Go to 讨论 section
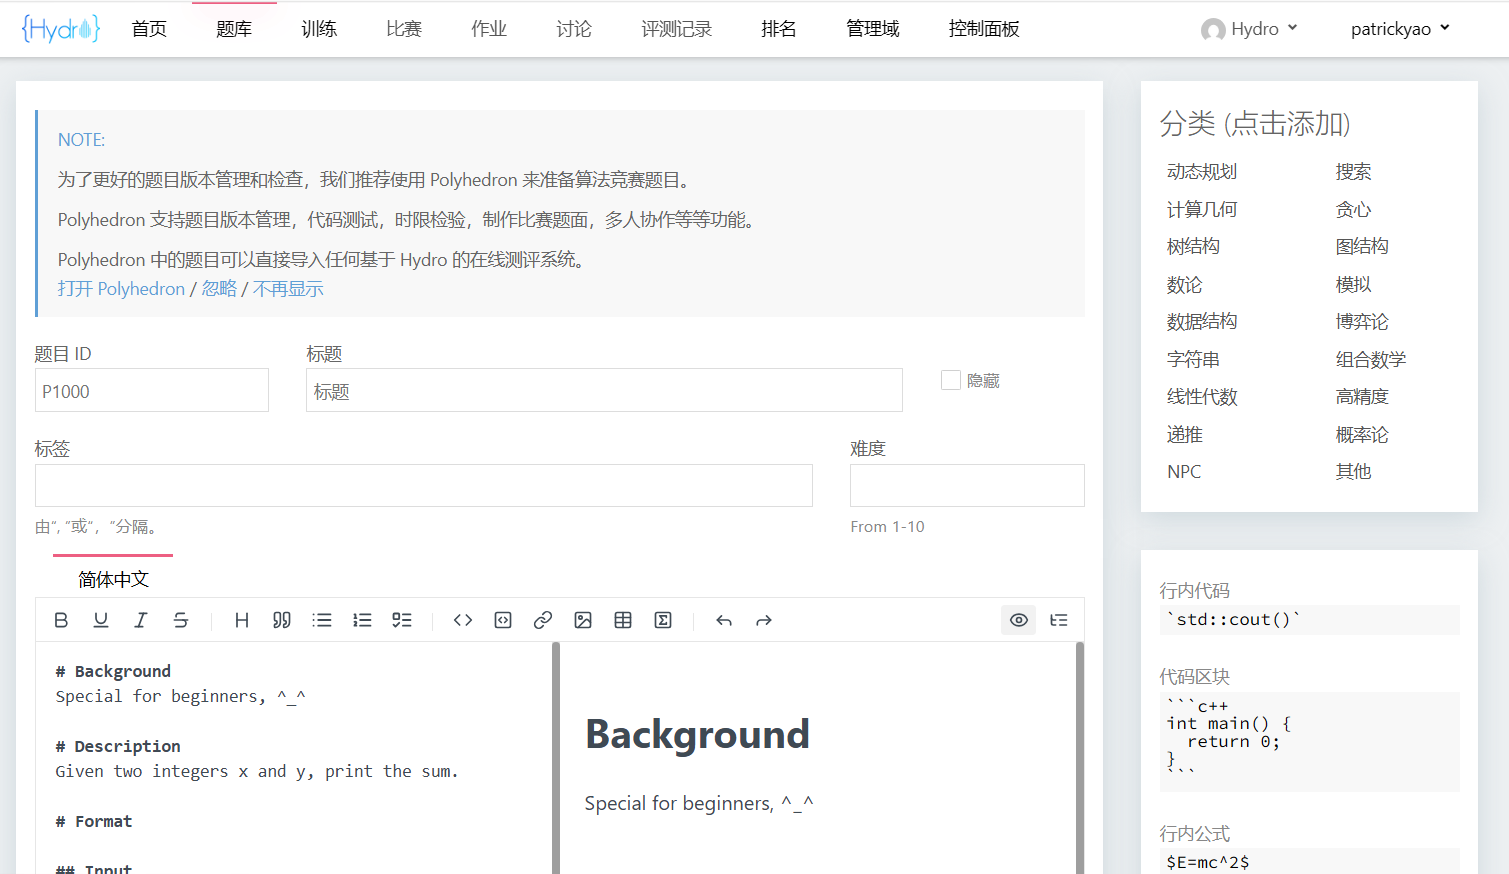 [x=574, y=29]
